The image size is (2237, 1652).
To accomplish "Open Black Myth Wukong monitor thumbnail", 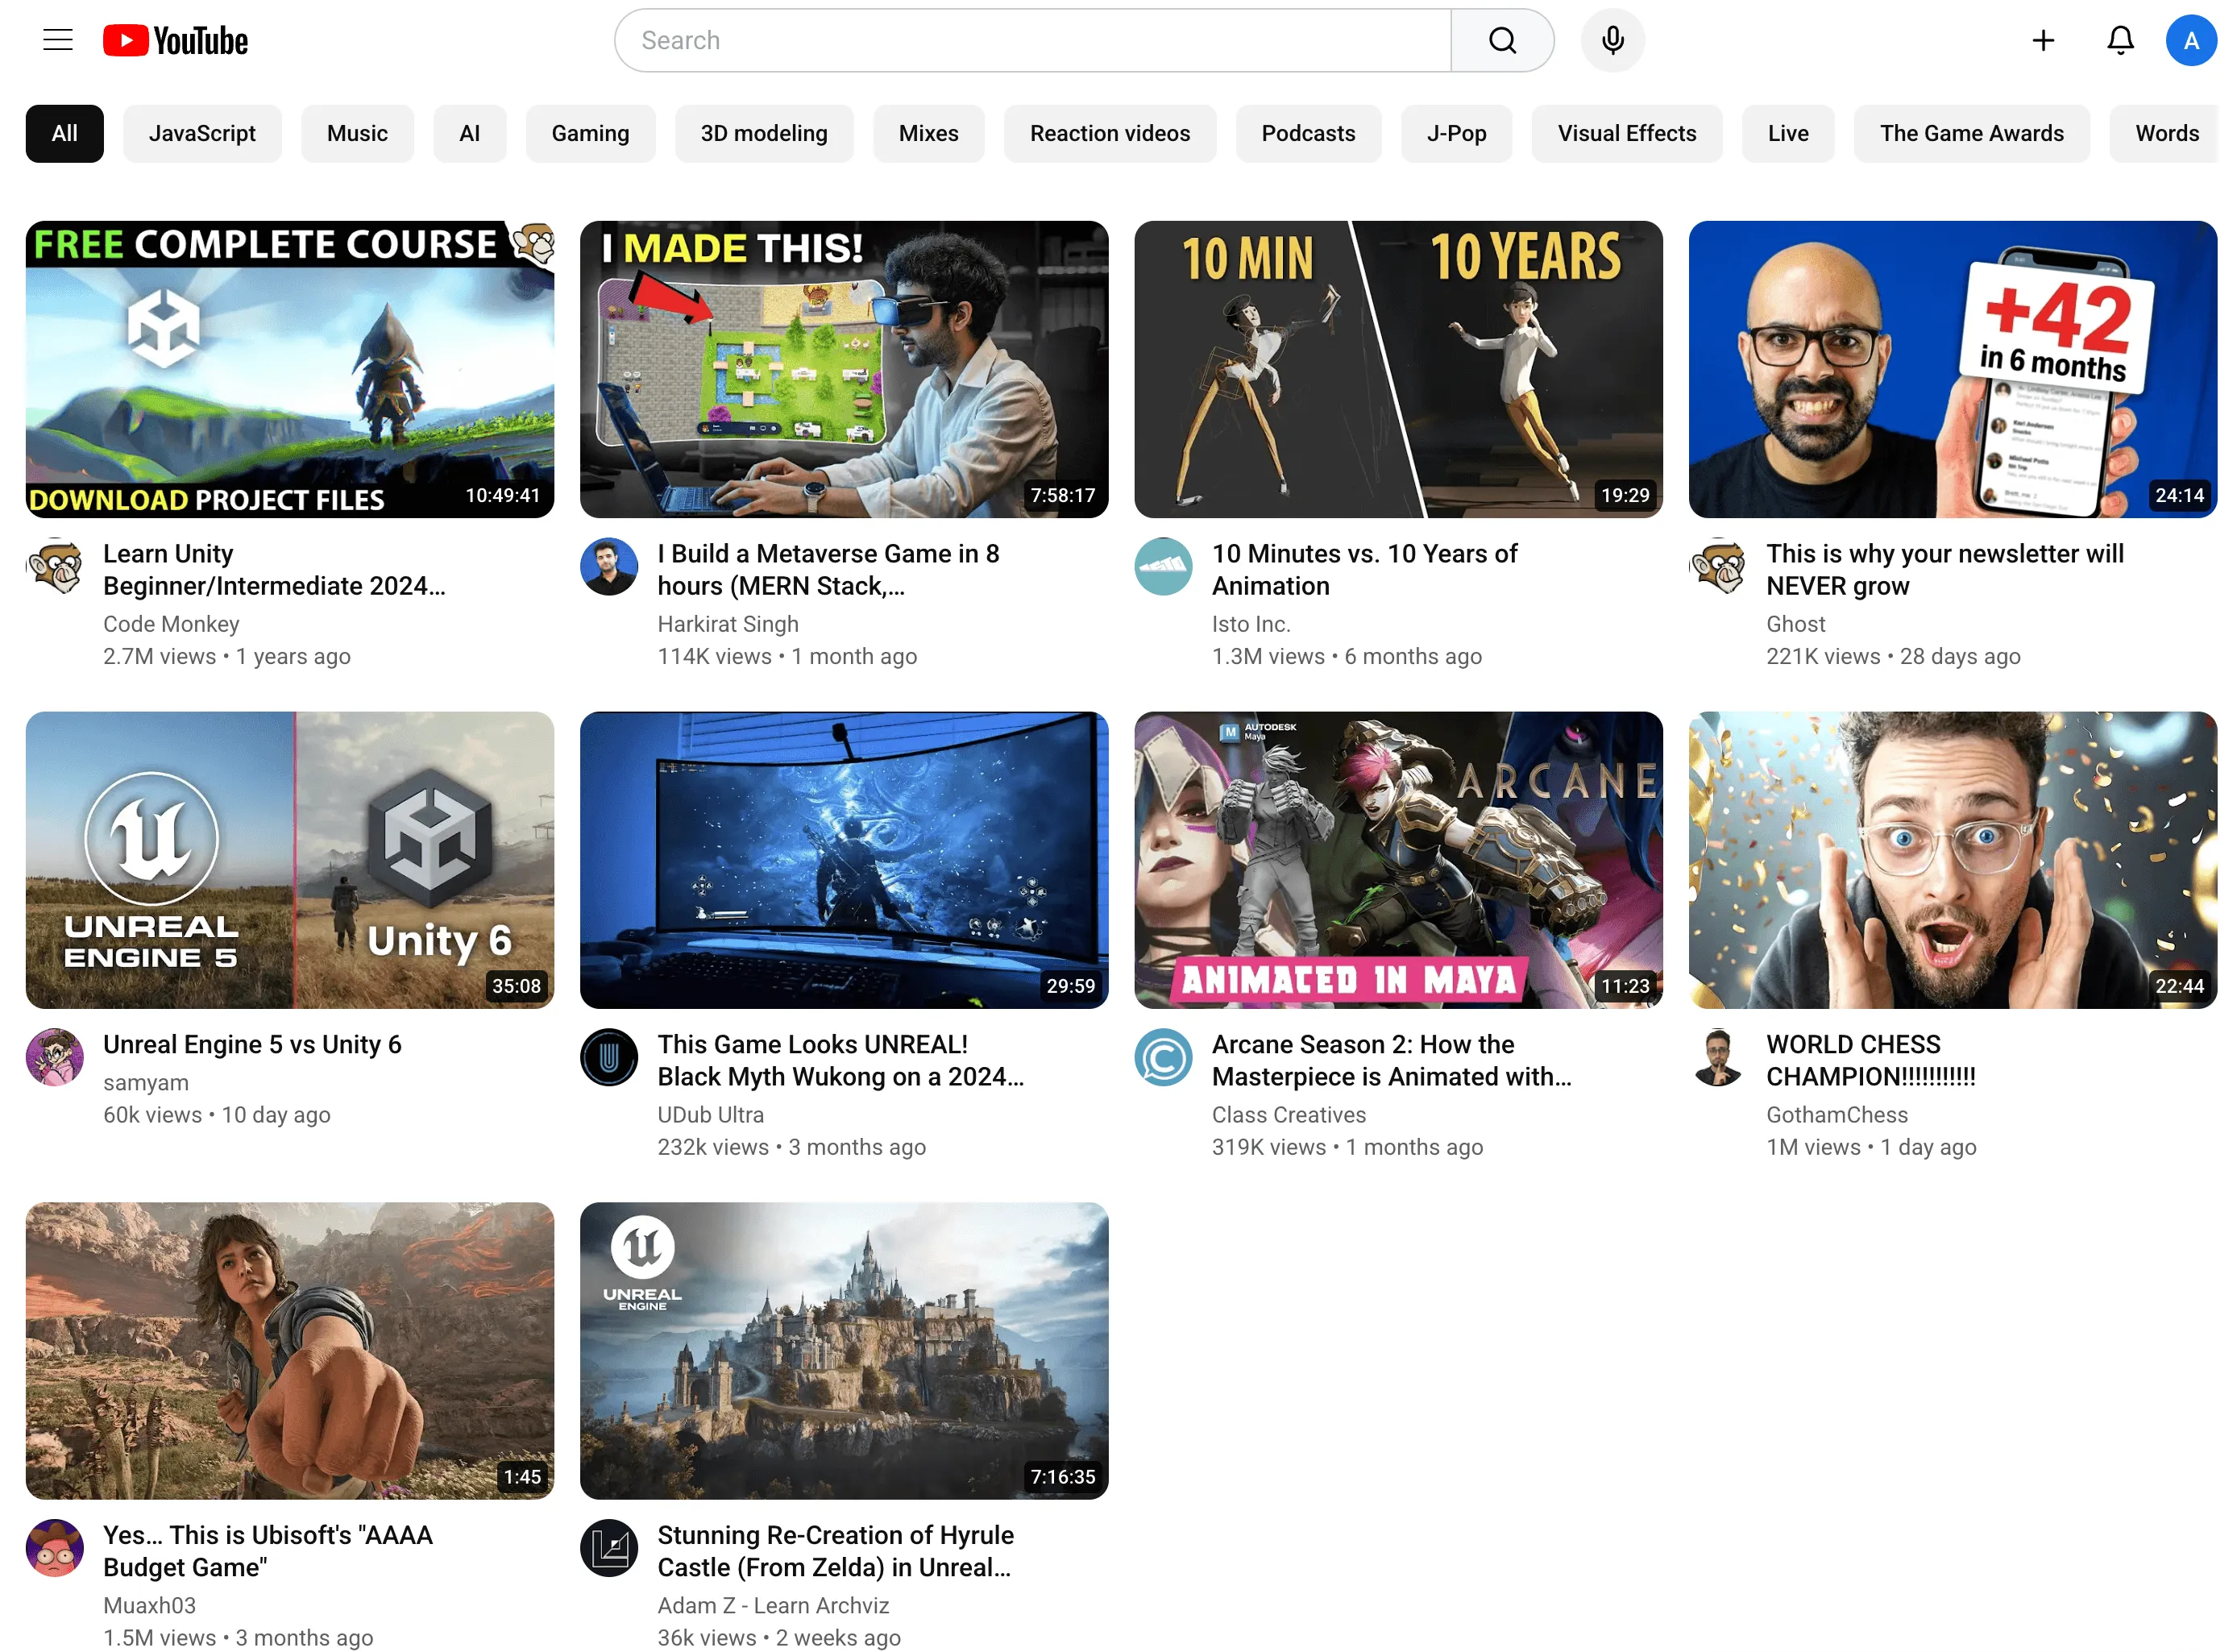I will click(844, 860).
